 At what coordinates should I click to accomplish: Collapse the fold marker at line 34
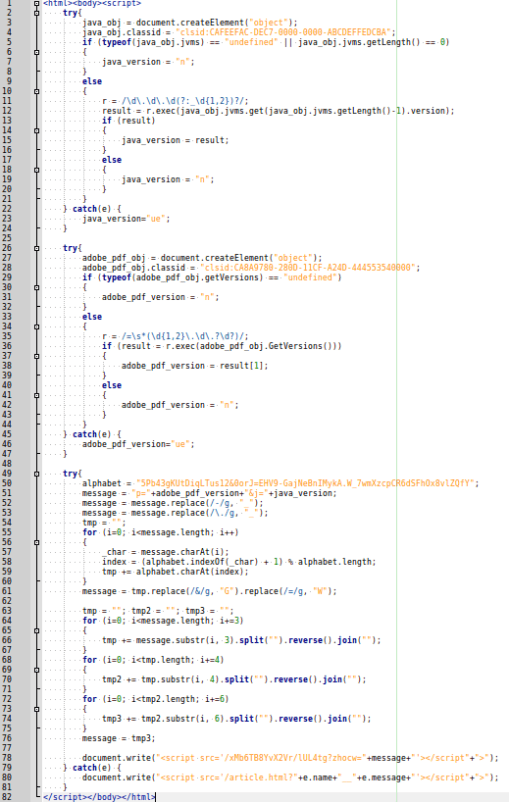36,327
